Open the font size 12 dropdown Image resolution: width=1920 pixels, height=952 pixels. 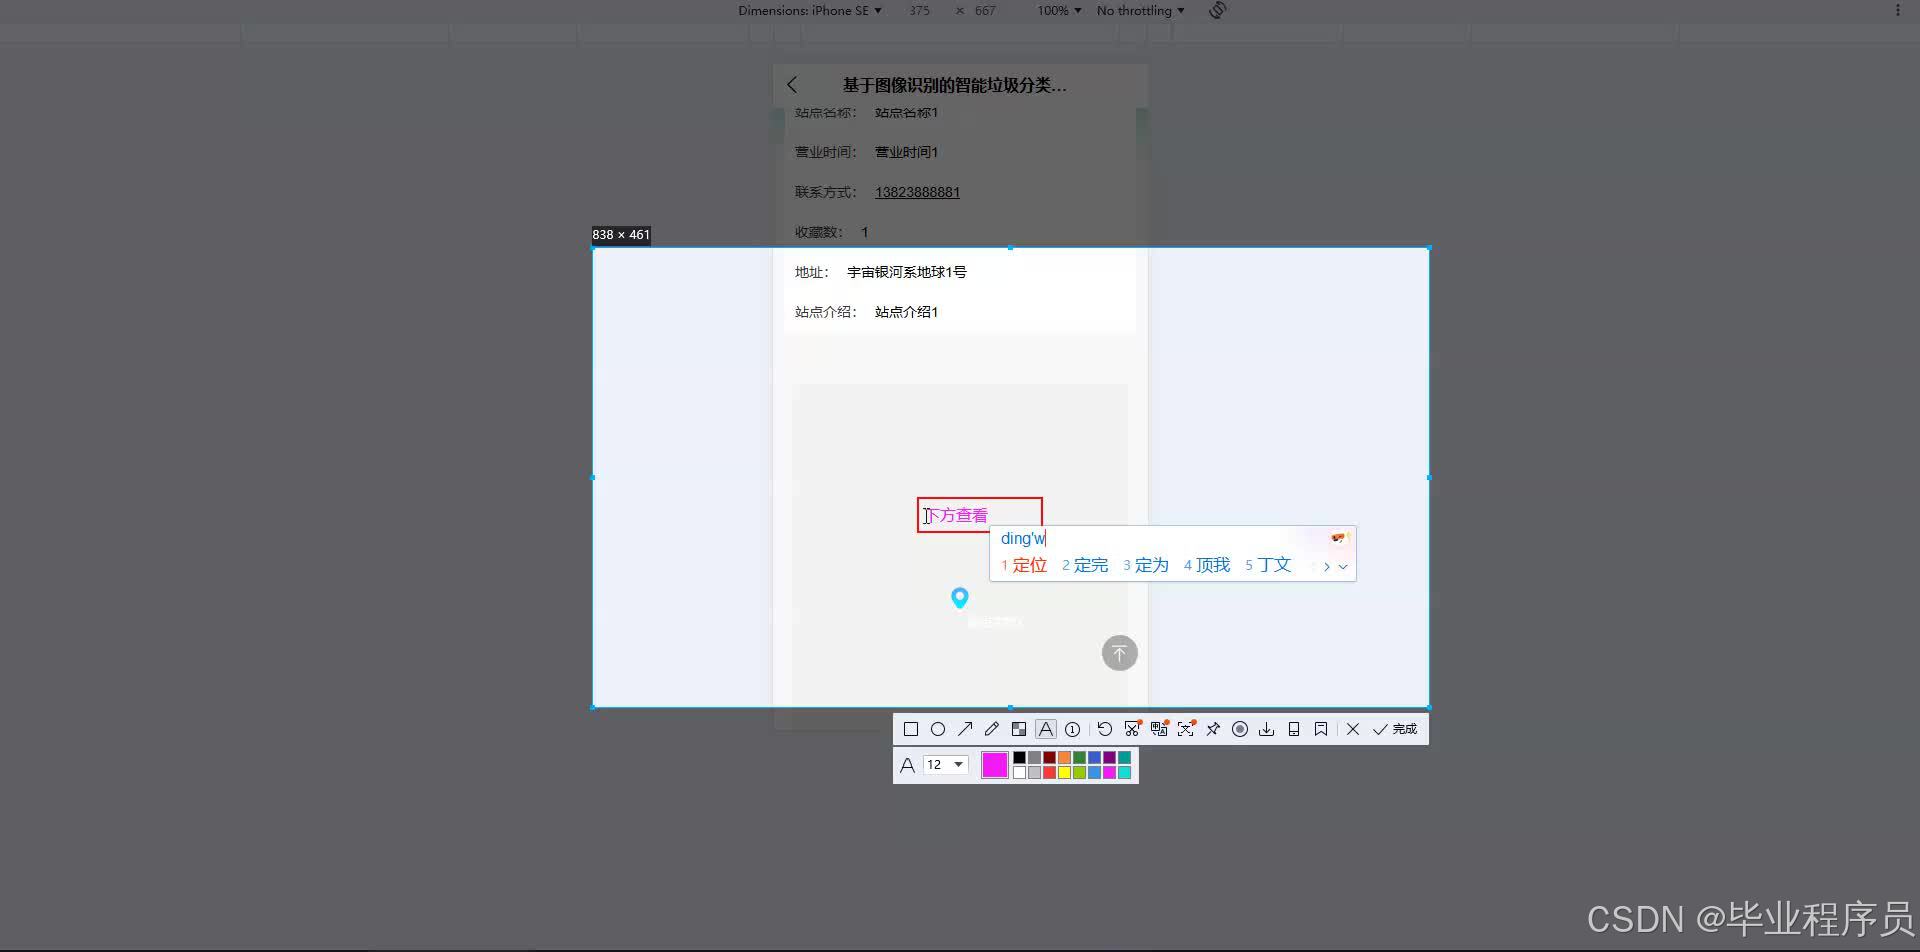coord(945,765)
